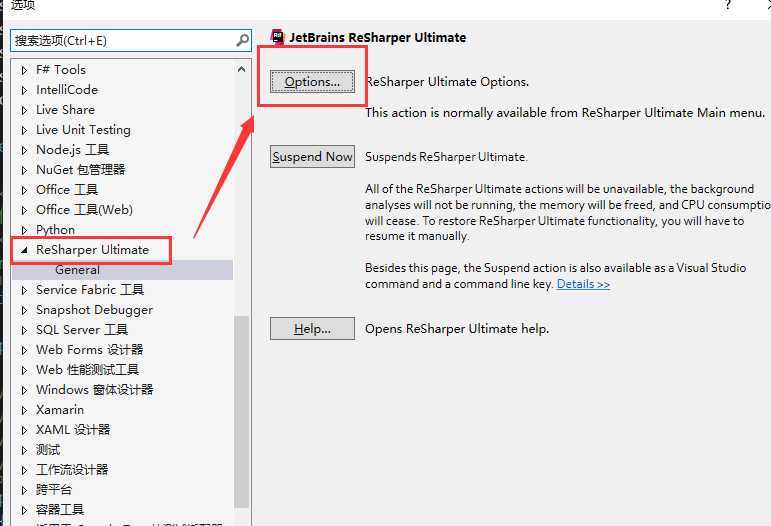This screenshot has height=526, width=771.
Task: Expand the Live Share node
Action: coord(24,111)
